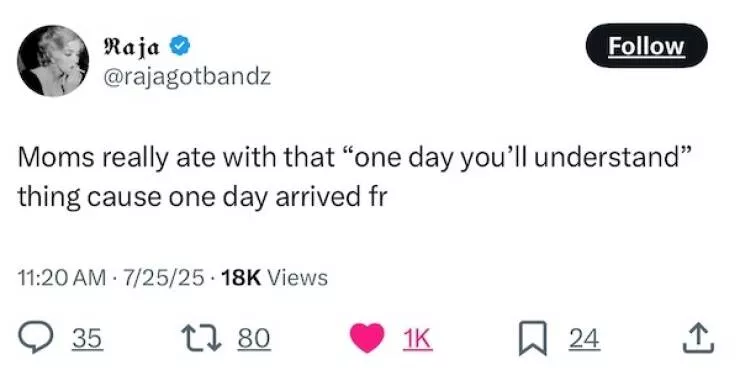
Task: Open Raja's profile picture
Action: click(53, 60)
